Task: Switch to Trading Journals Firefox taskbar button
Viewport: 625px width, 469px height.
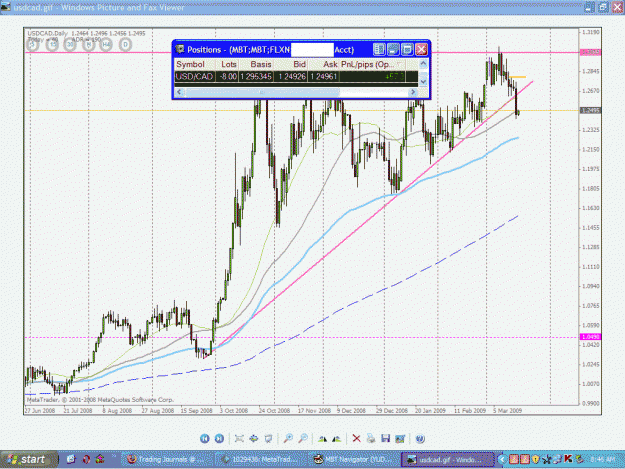Action: tap(167, 459)
